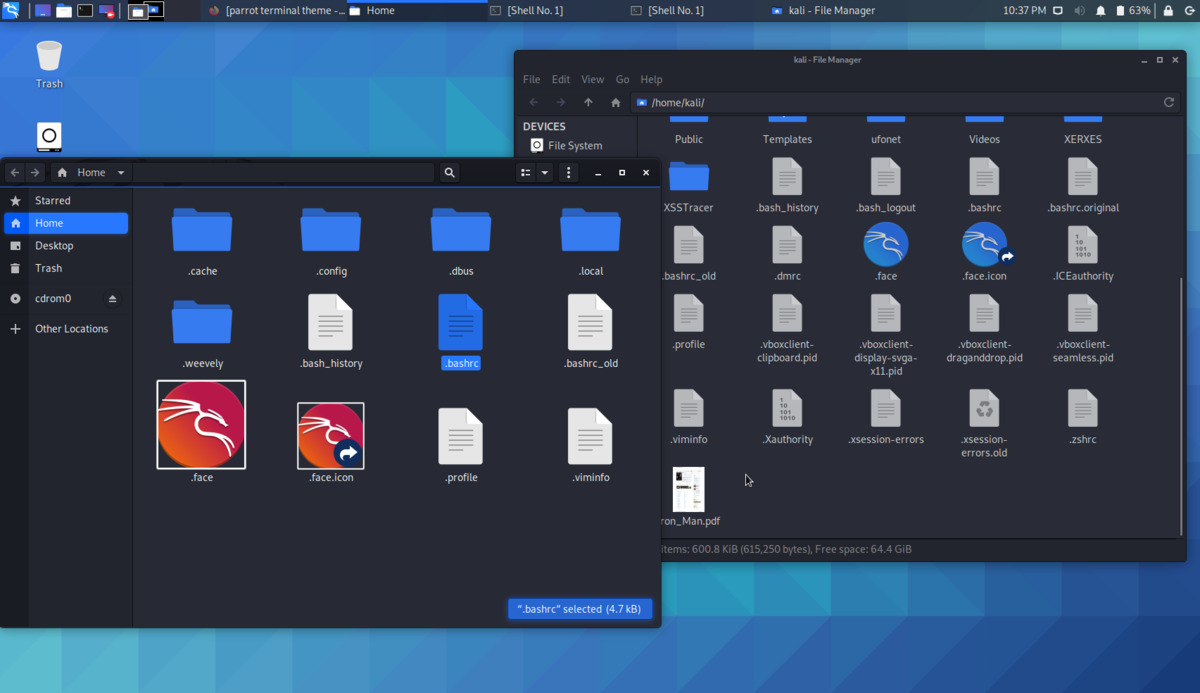Image resolution: width=1200 pixels, height=693 pixels.
Task: Select the .config folder
Action: [x=331, y=241]
